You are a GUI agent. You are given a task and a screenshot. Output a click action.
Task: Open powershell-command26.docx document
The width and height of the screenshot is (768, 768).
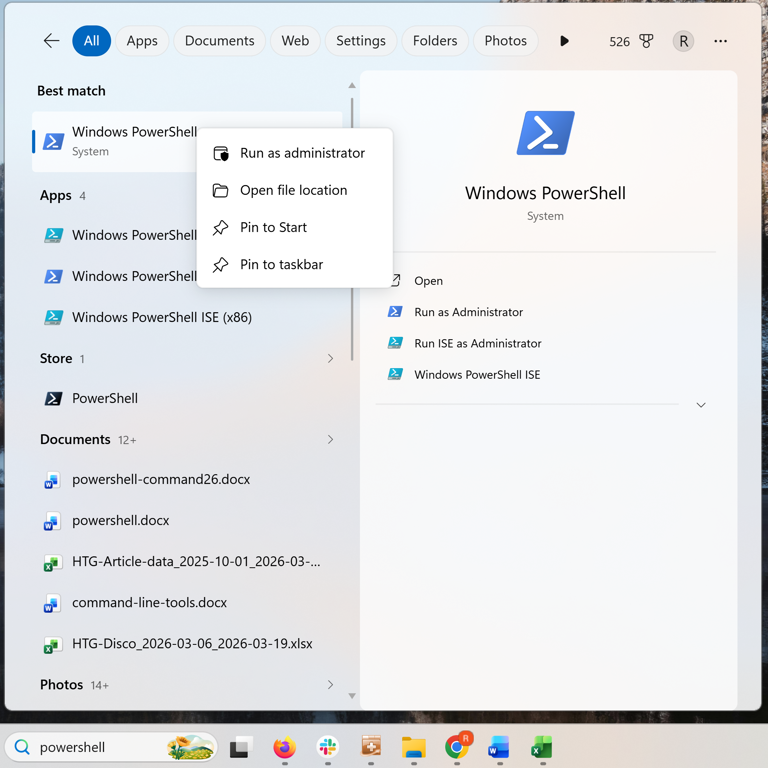point(187,480)
